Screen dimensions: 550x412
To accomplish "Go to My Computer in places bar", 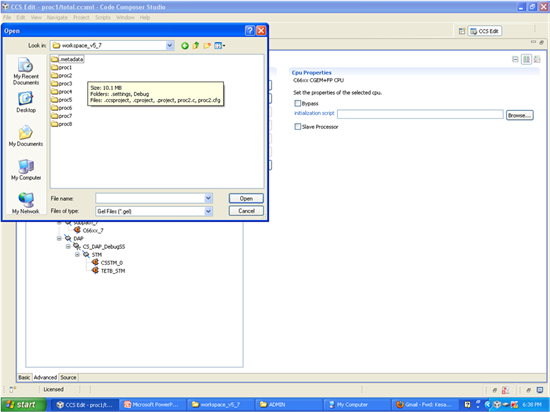I will pyautogui.click(x=26, y=170).
